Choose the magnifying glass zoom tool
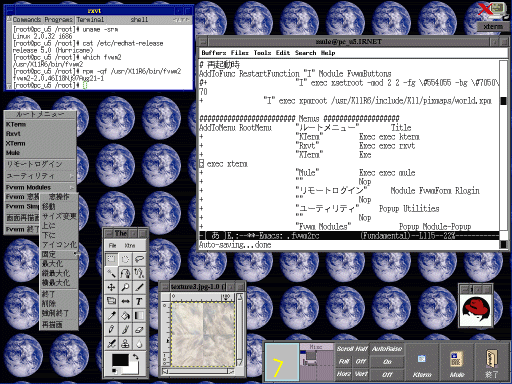This screenshot has width=512, height=384. pyautogui.click(x=125, y=287)
